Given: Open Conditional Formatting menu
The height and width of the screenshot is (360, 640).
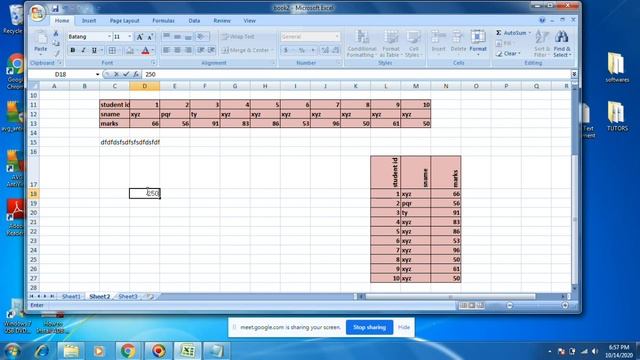Looking at the screenshot, I should [x=361, y=43].
